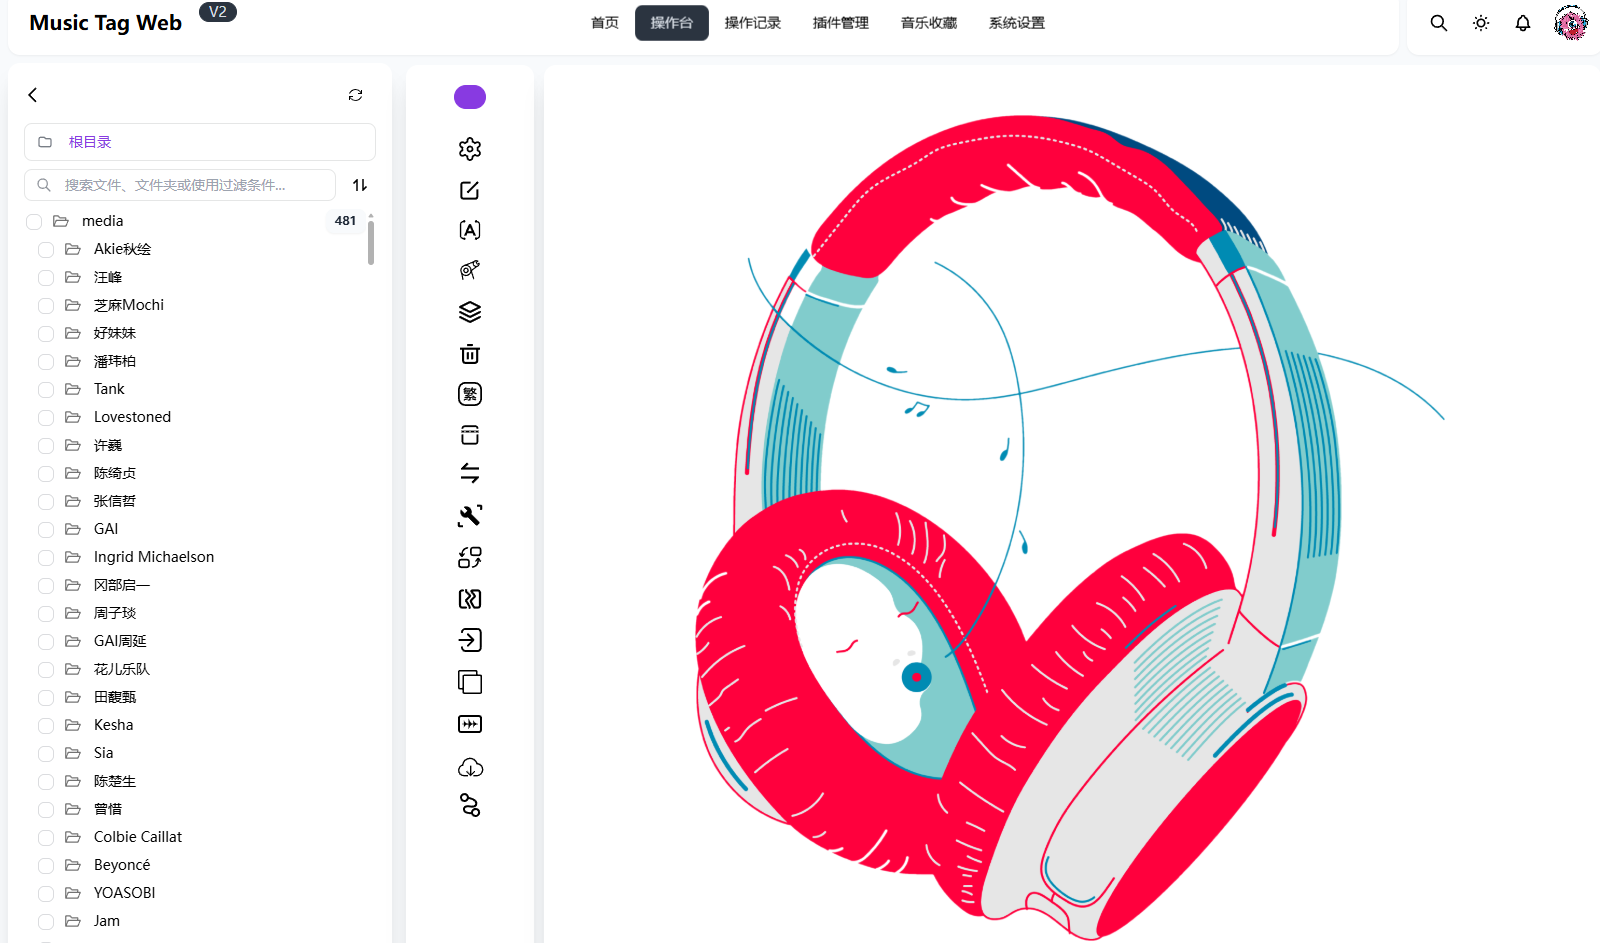Check the media folder checkbox

click(x=34, y=221)
